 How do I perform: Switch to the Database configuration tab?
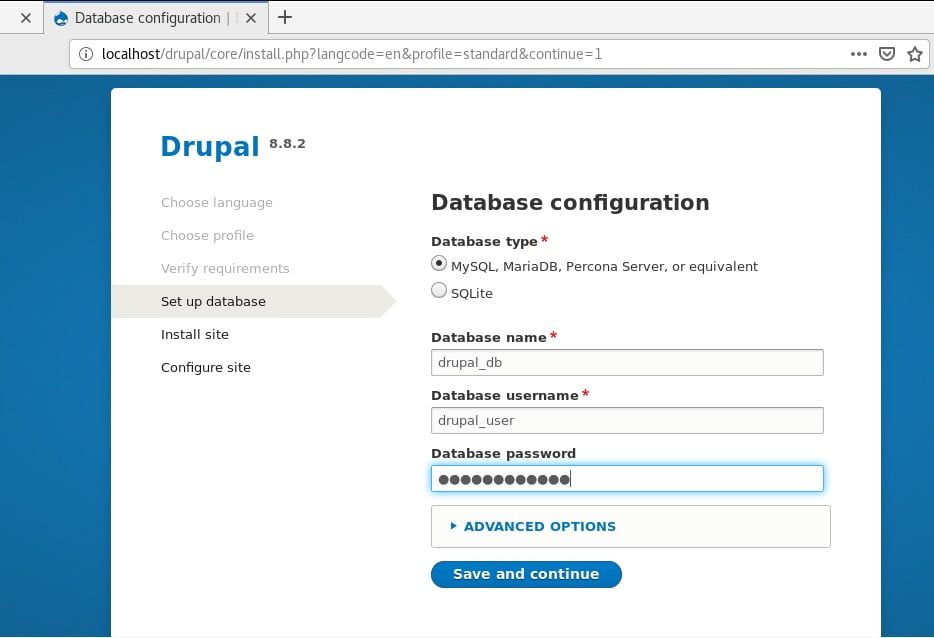(x=147, y=18)
